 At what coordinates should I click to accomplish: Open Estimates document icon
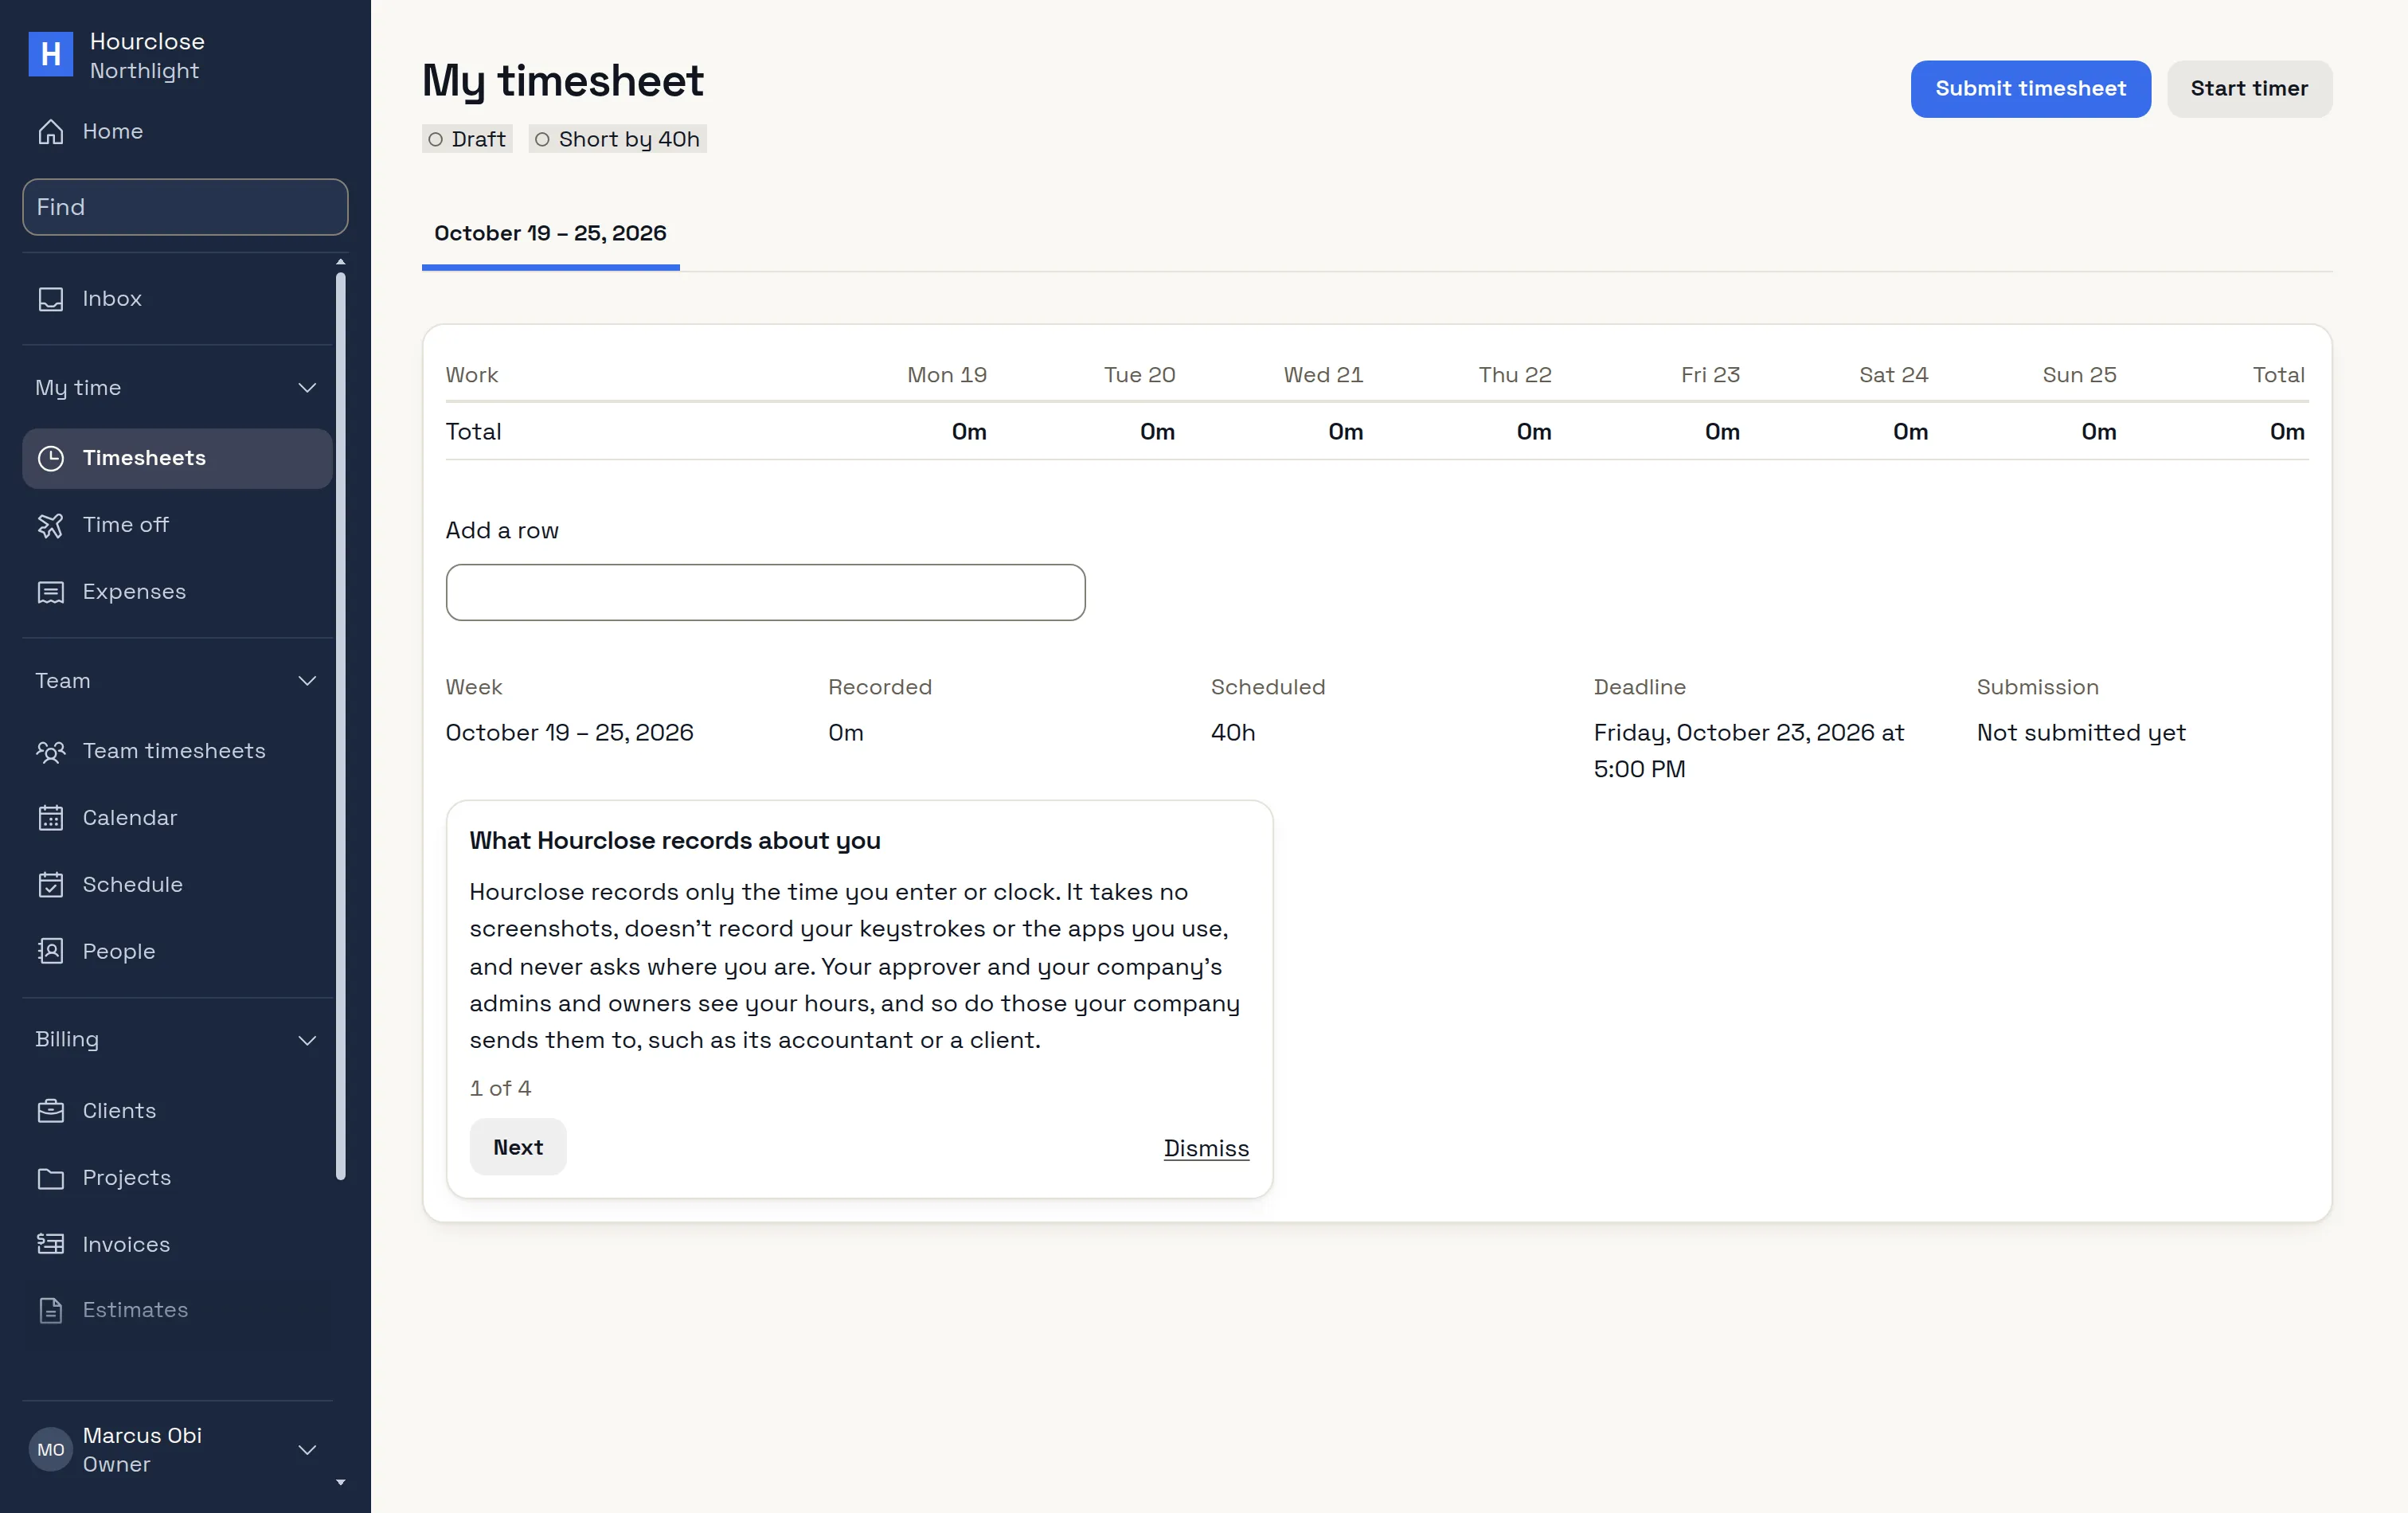point(50,1310)
